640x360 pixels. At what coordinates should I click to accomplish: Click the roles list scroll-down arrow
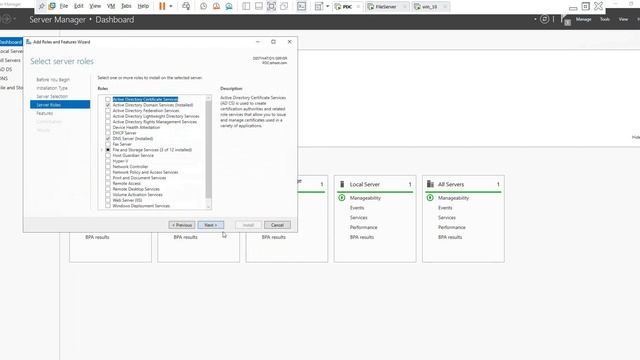209,207
